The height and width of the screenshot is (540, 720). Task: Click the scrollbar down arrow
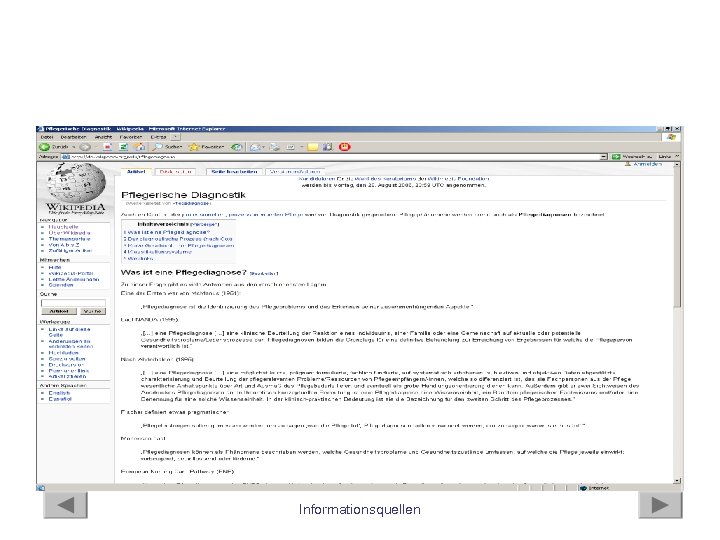(677, 480)
